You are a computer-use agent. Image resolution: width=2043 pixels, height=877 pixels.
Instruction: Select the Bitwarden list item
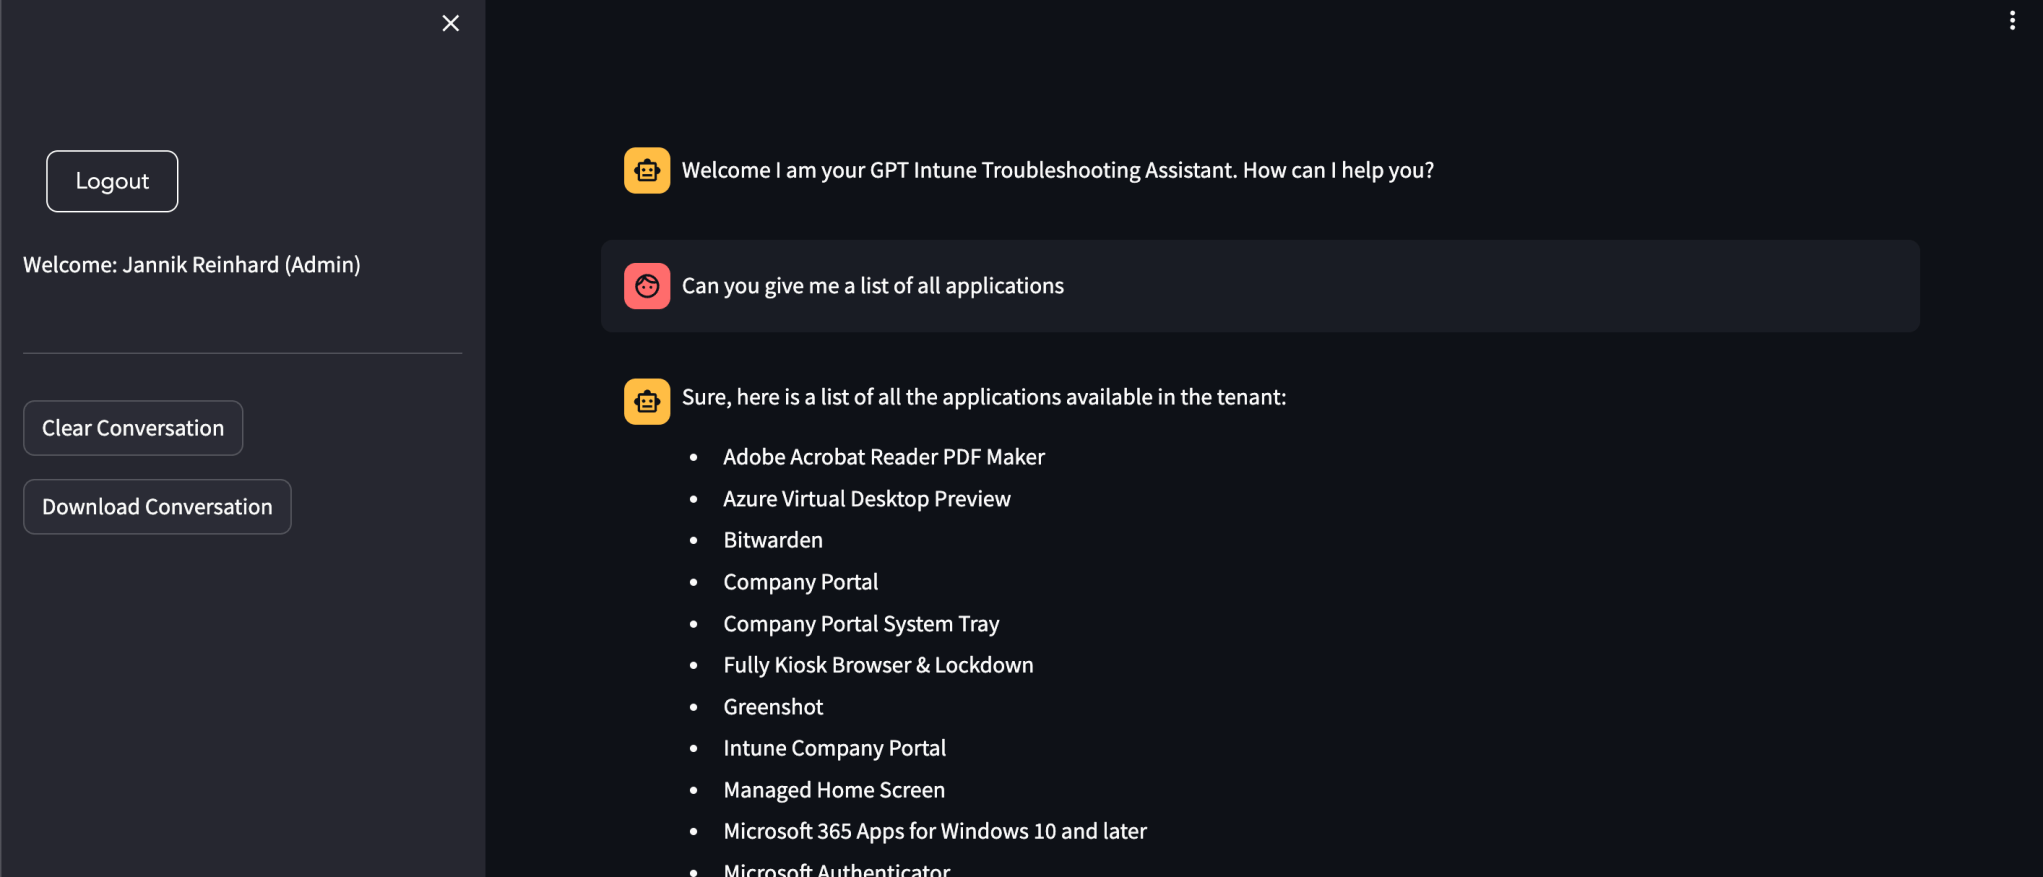click(772, 540)
